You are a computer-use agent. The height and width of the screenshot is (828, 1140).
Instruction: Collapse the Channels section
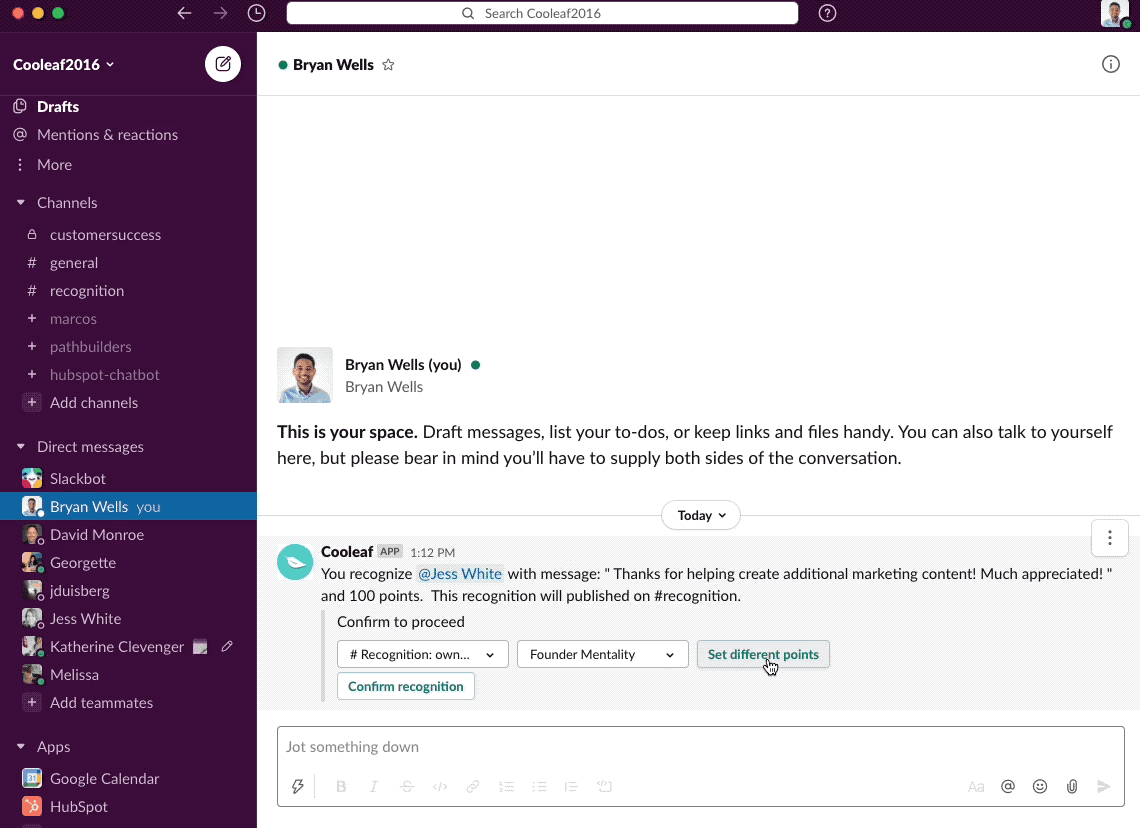(x=20, y=203)
